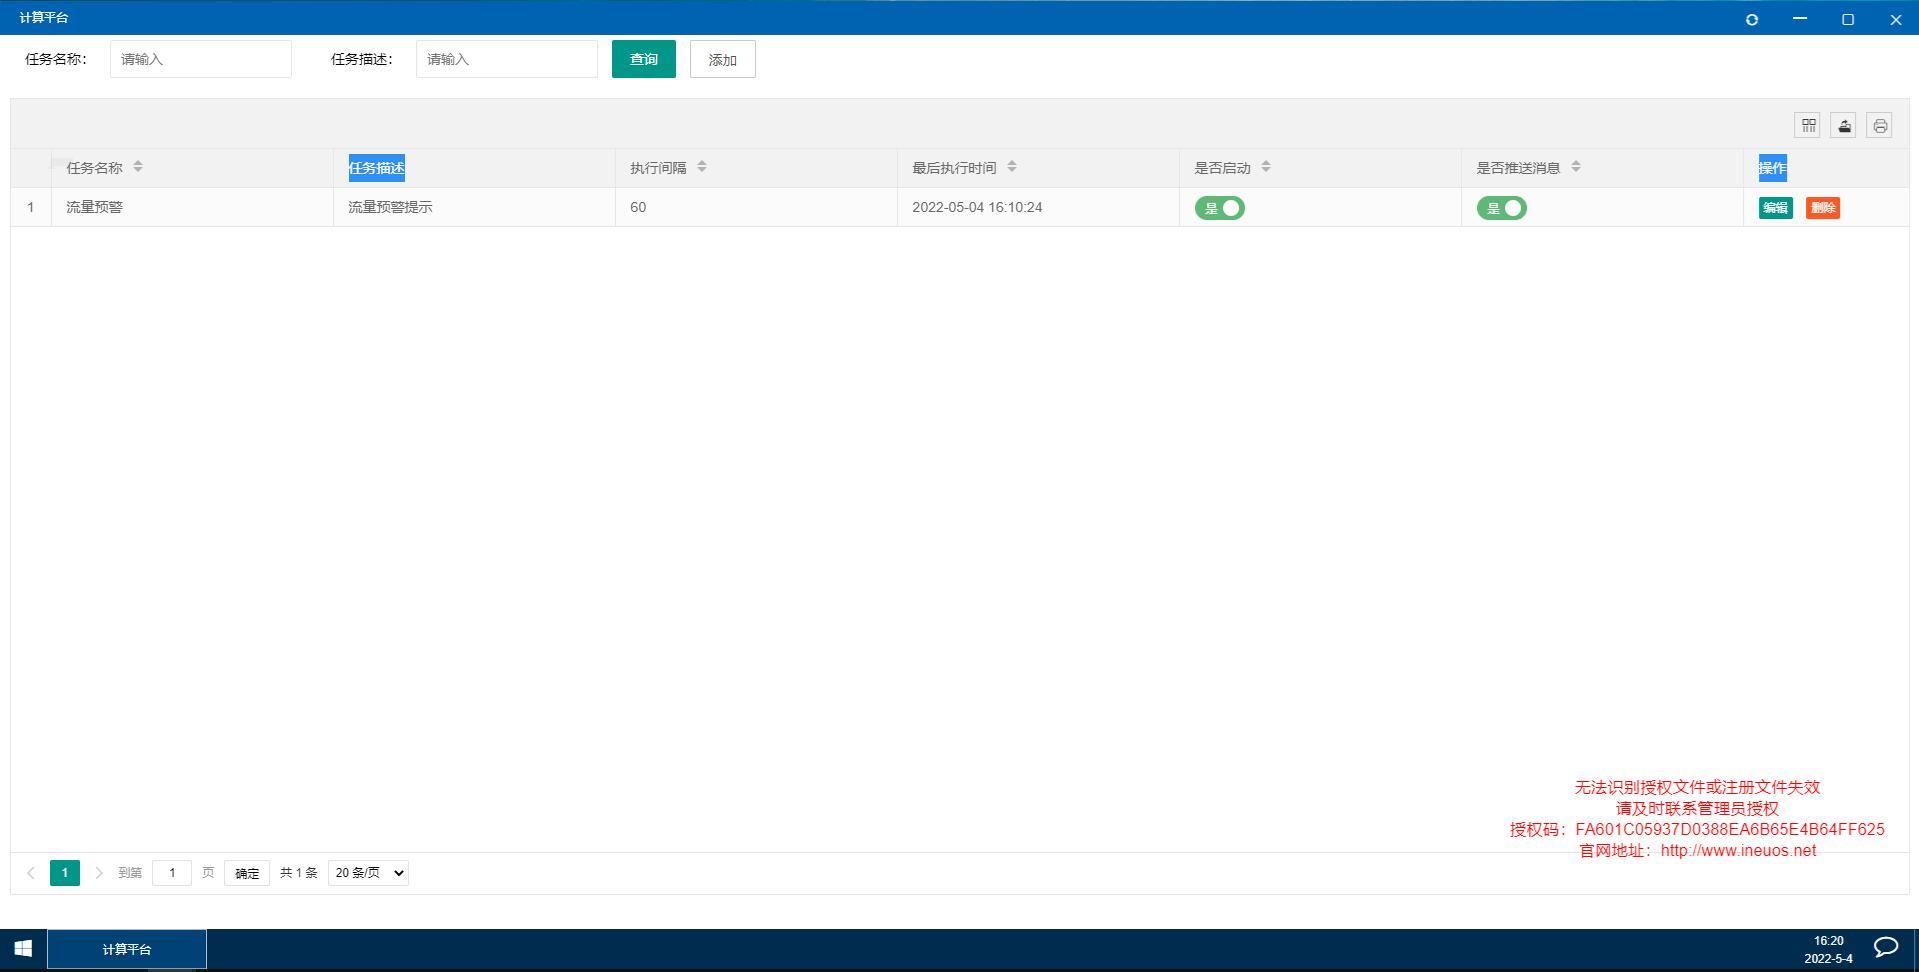1919x972 pixels.
Task: Click the export table icon
Action: 1844,125
